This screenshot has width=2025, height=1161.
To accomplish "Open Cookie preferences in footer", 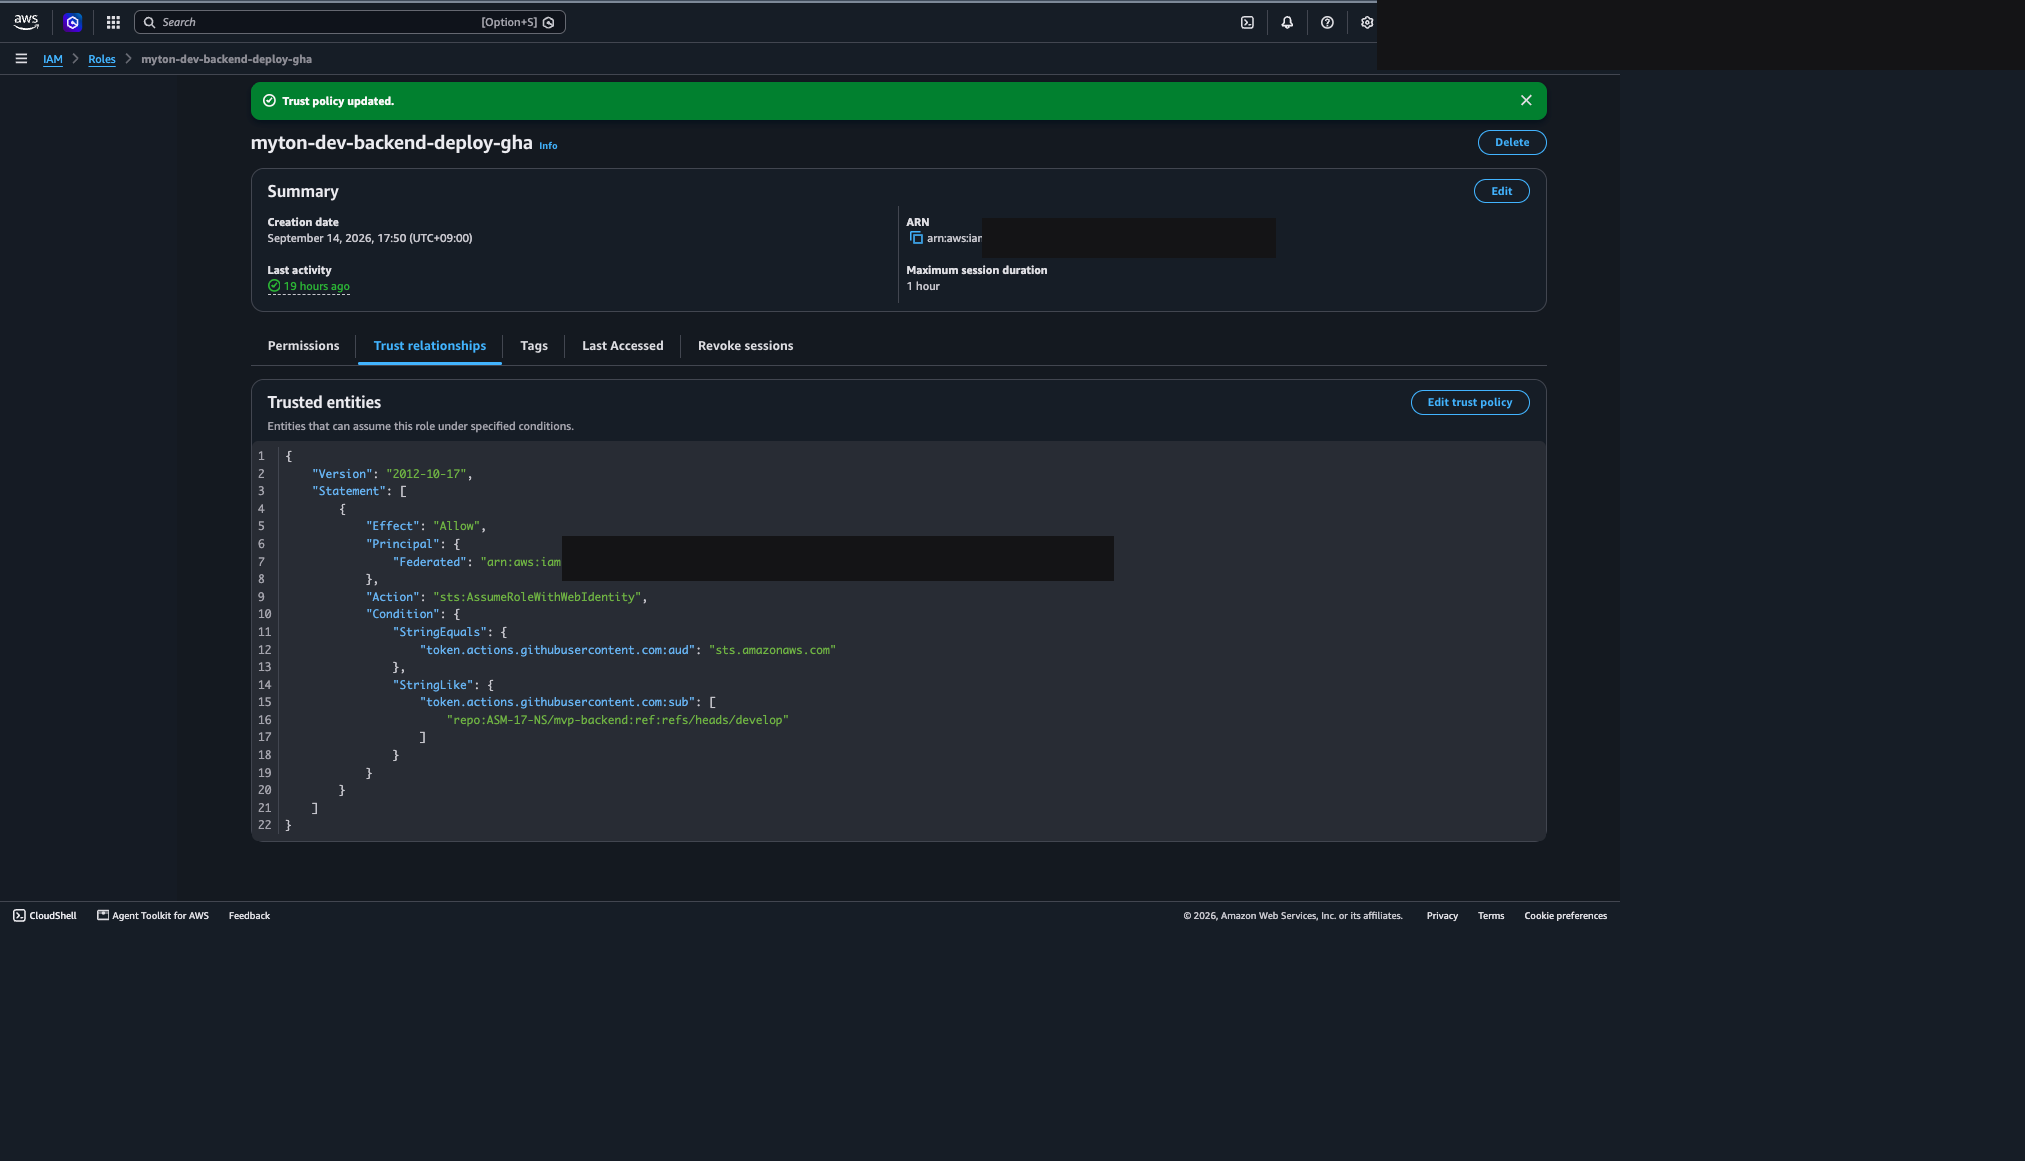I will (1566, 916).
